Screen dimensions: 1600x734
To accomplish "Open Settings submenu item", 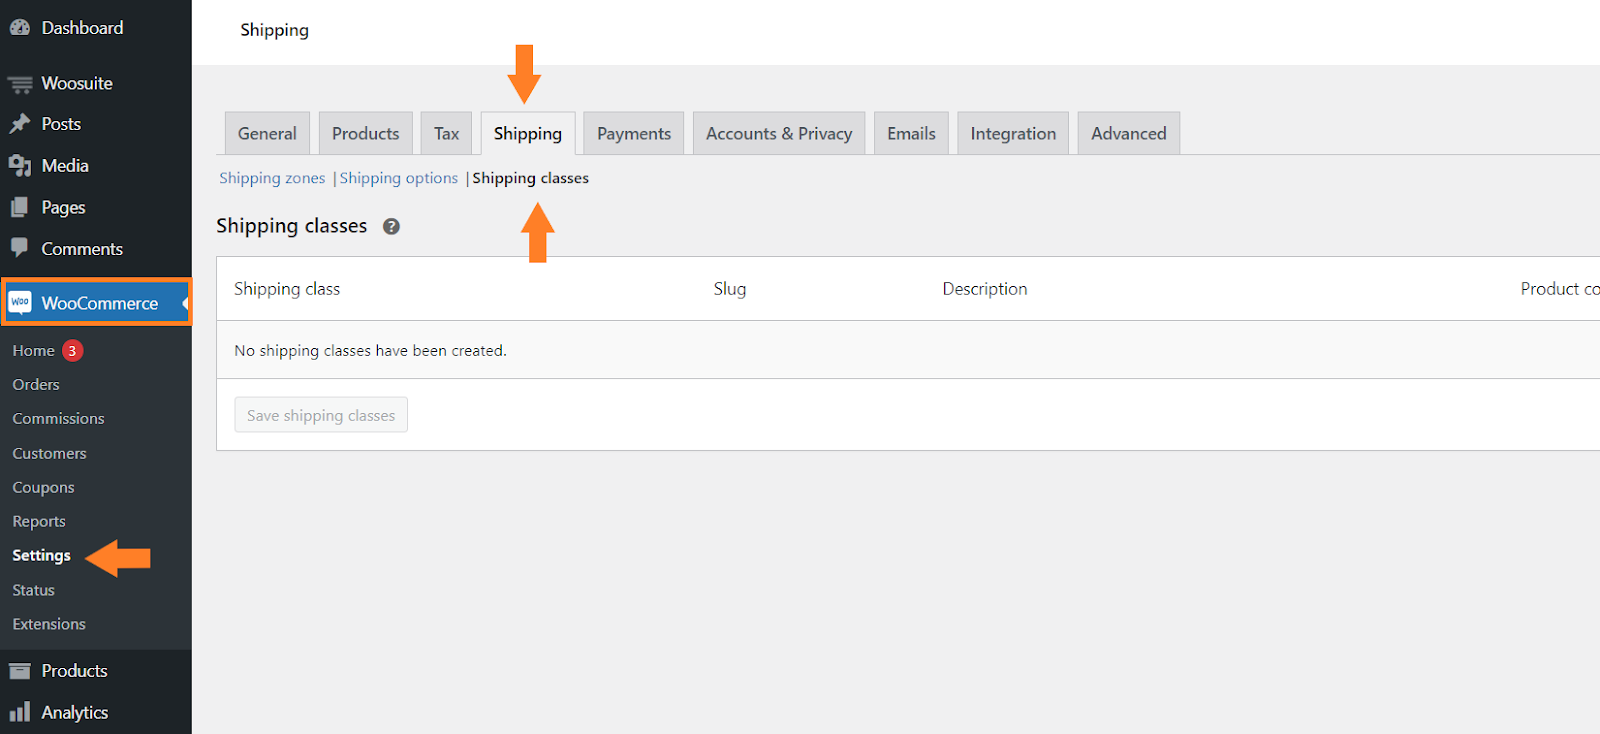I will point(41,555).
